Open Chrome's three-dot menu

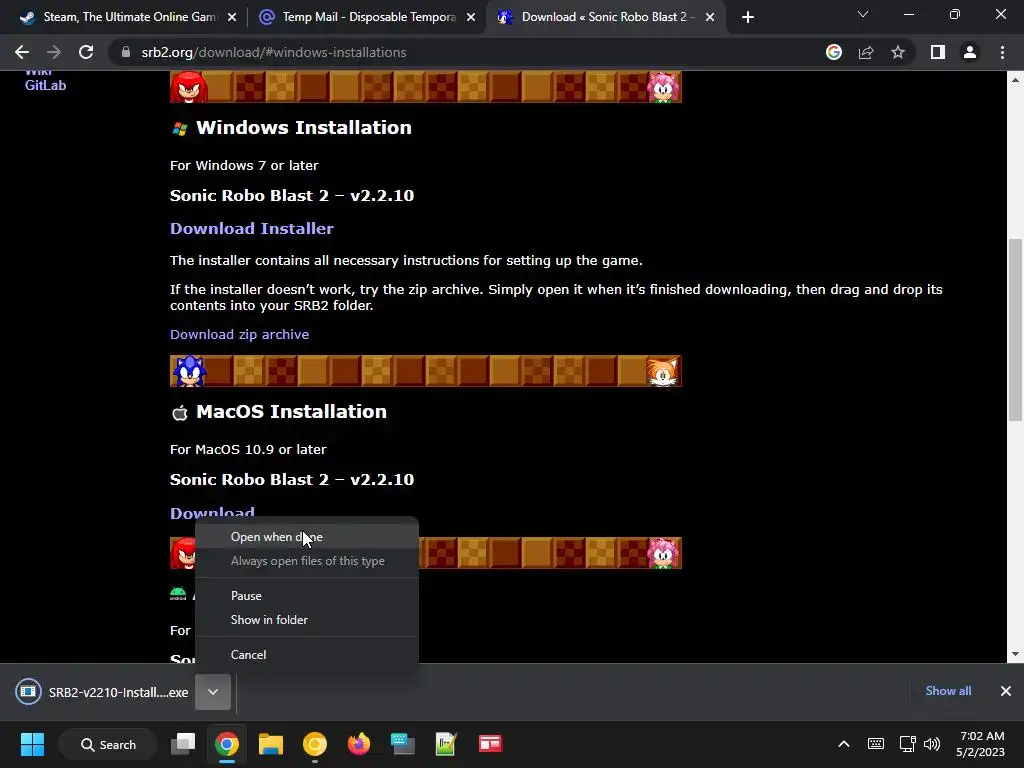[x=1002, y=52]
